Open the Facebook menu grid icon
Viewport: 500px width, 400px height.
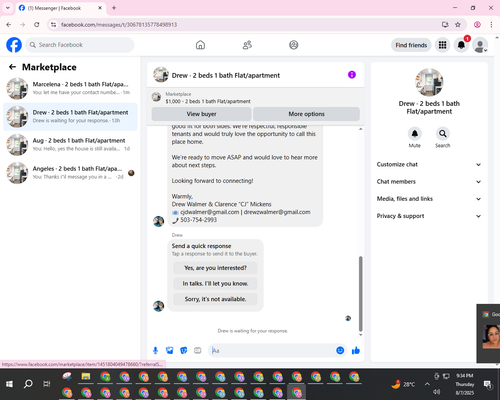(x=442, y=45)
